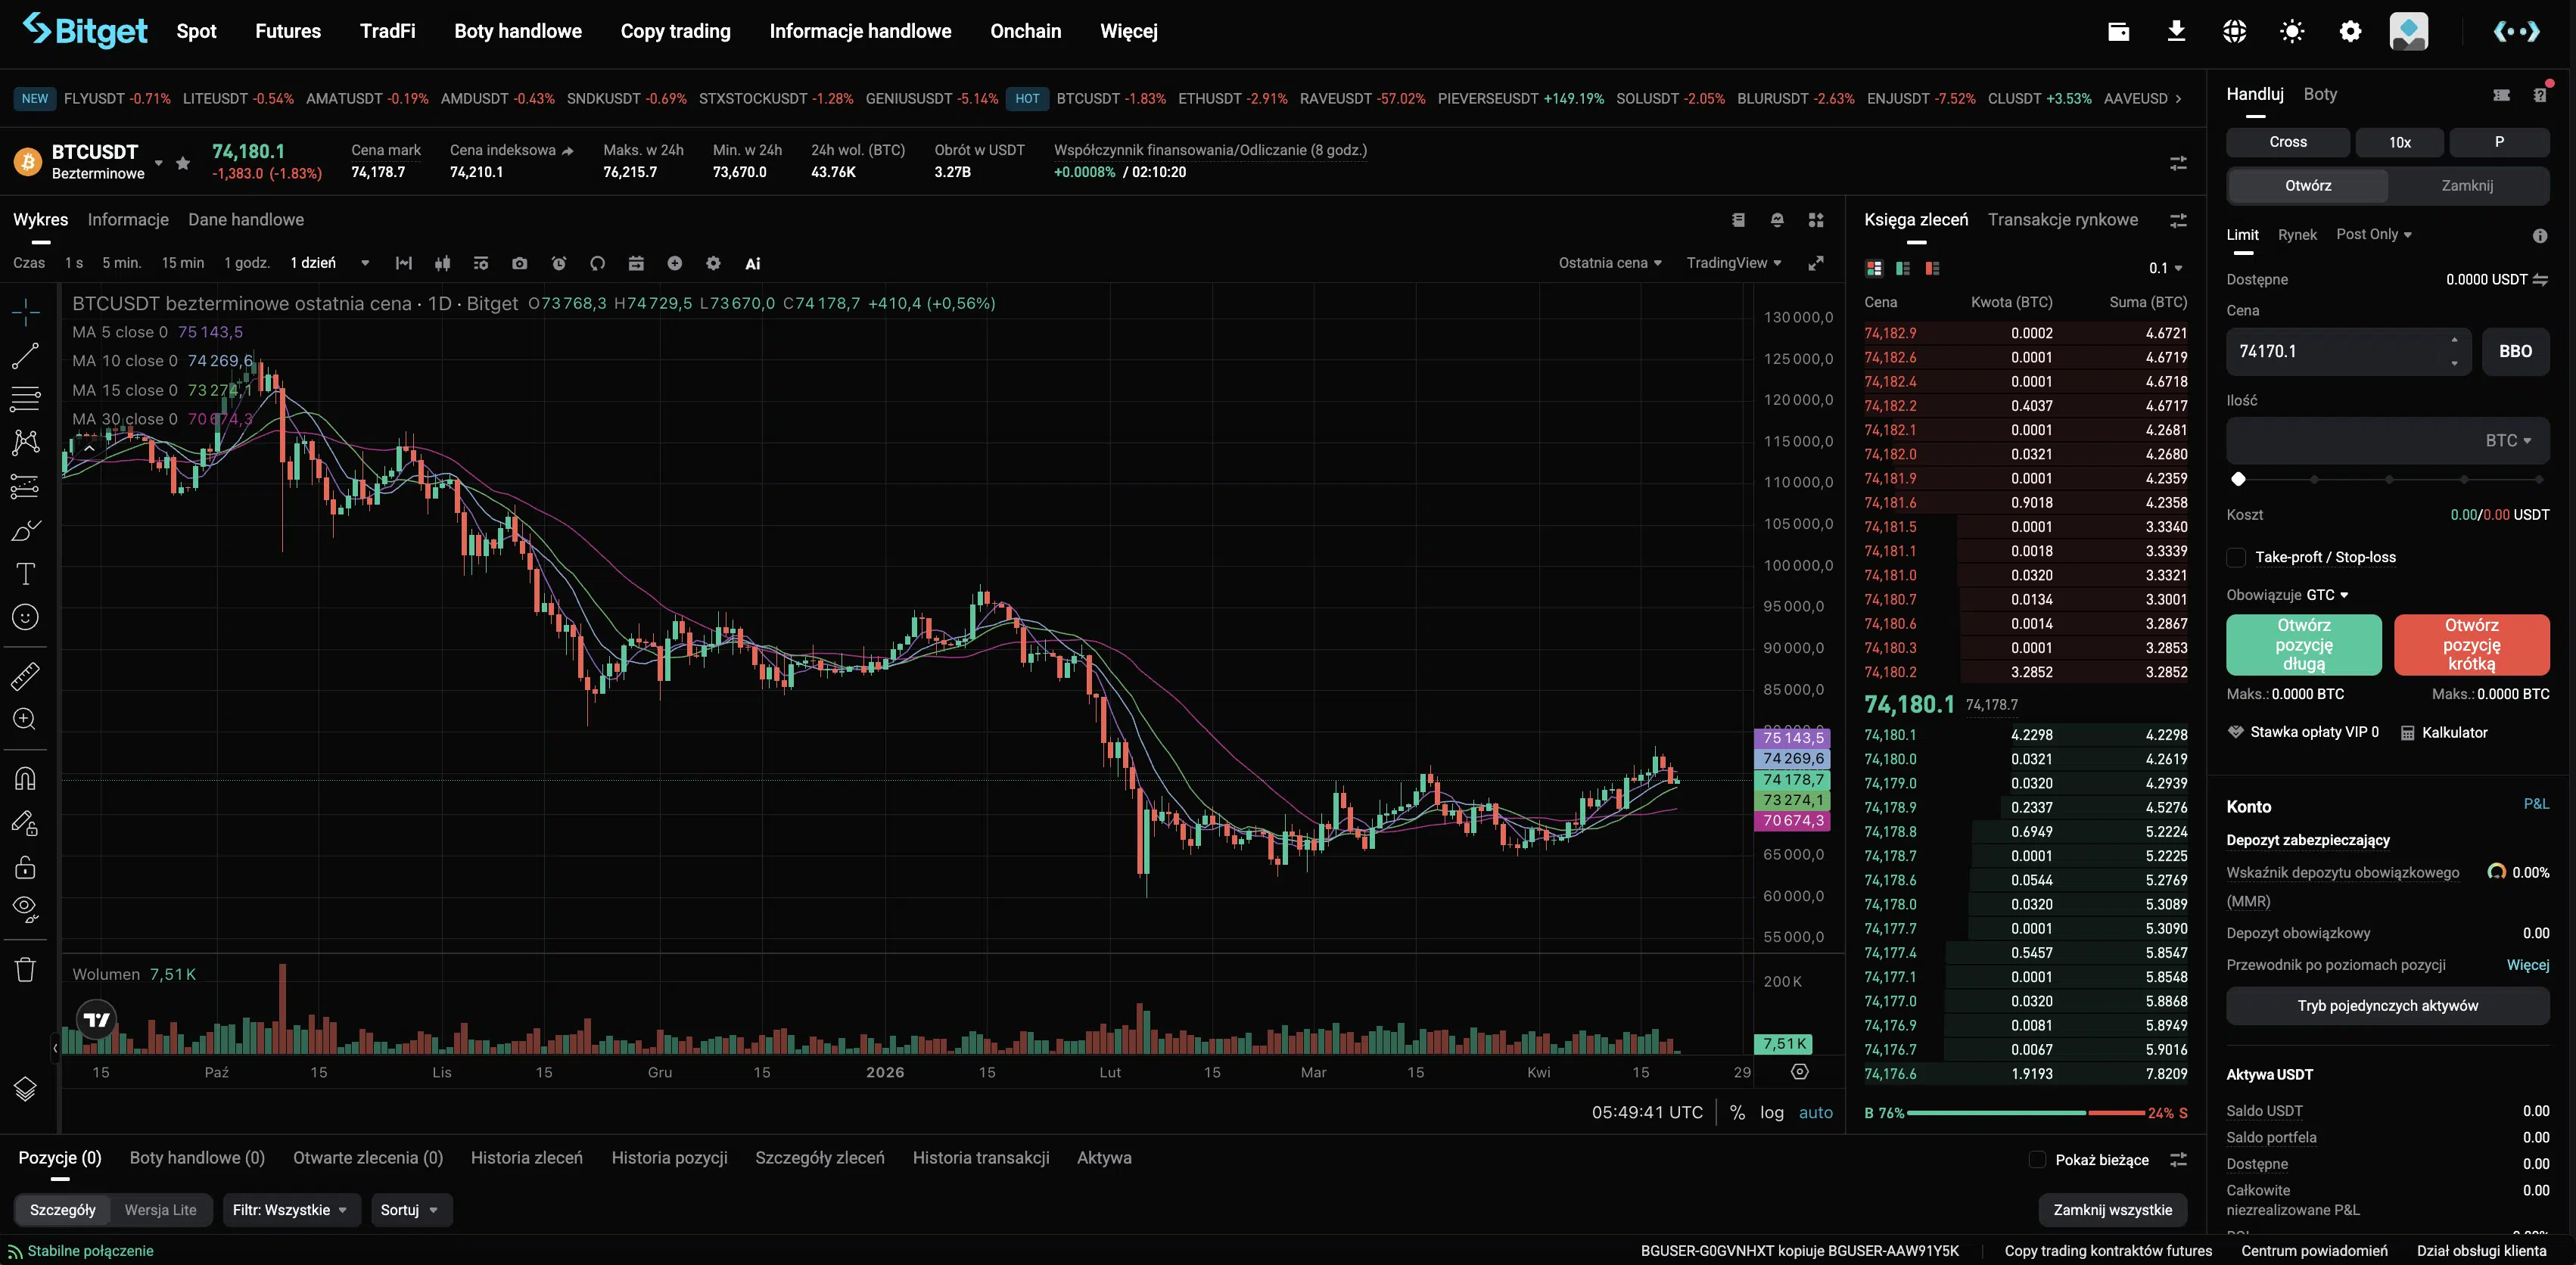The height and width of the screenshot is (1265, 2576).
Task: Toggle light theme sun icon
Action: pyautogui.click(x=2292, y=31)
